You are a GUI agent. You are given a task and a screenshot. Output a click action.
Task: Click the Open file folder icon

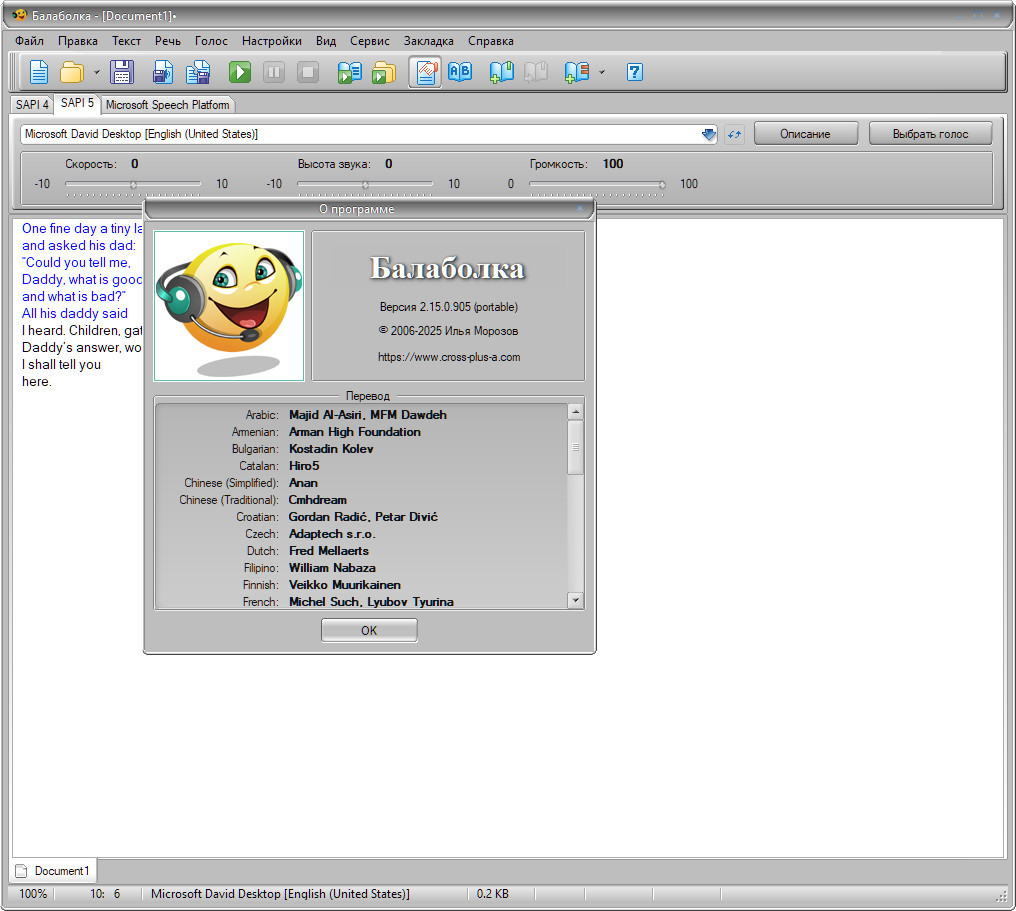pos(73,72)
